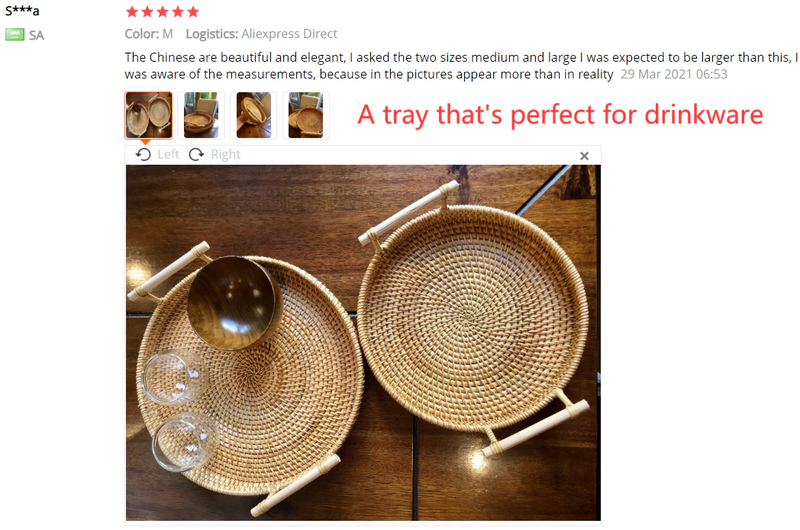This screenshot has height=530, width=800.
Task: Click the rotate Right icon
Action: (x=197, y=154)
